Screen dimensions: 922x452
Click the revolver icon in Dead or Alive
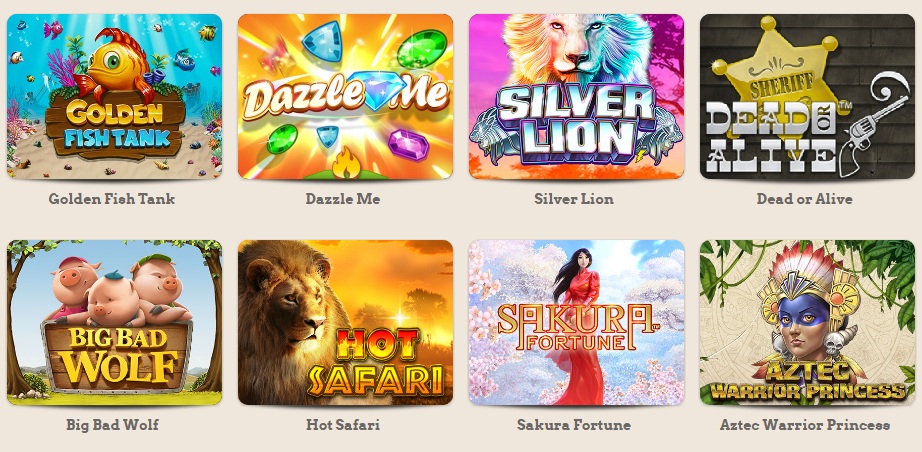(874, 123)
